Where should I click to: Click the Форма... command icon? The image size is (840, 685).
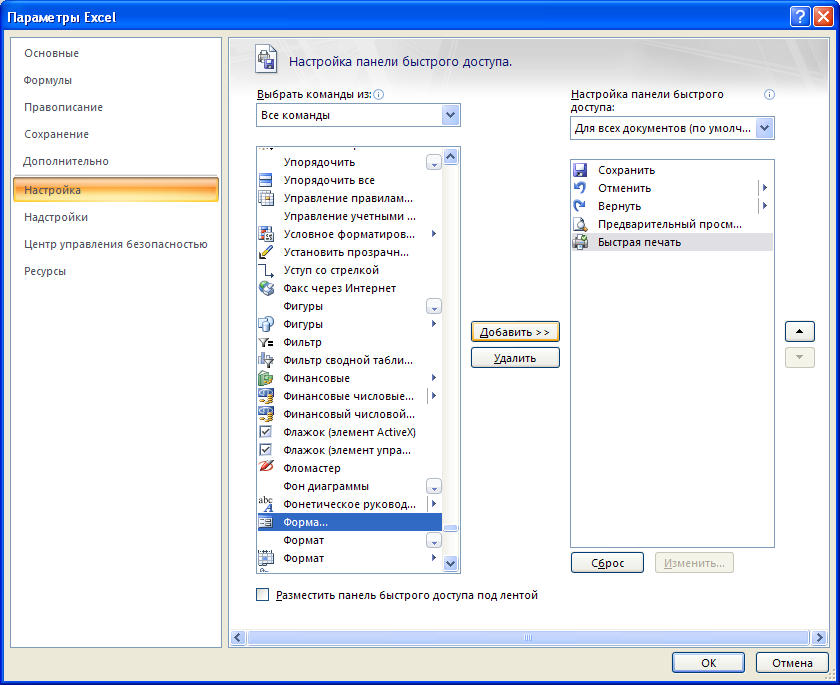pos(266,522)
